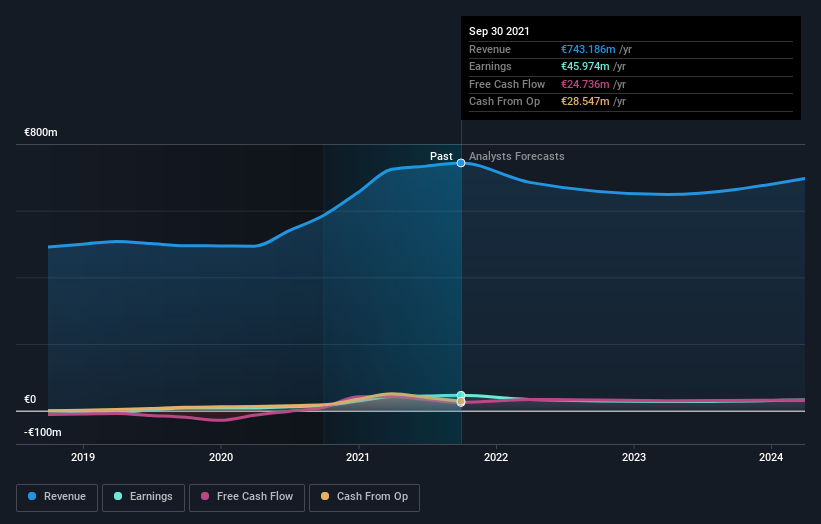Click the 2021 x-axis label
Screen dimensions: 821x524
point(358,458)
